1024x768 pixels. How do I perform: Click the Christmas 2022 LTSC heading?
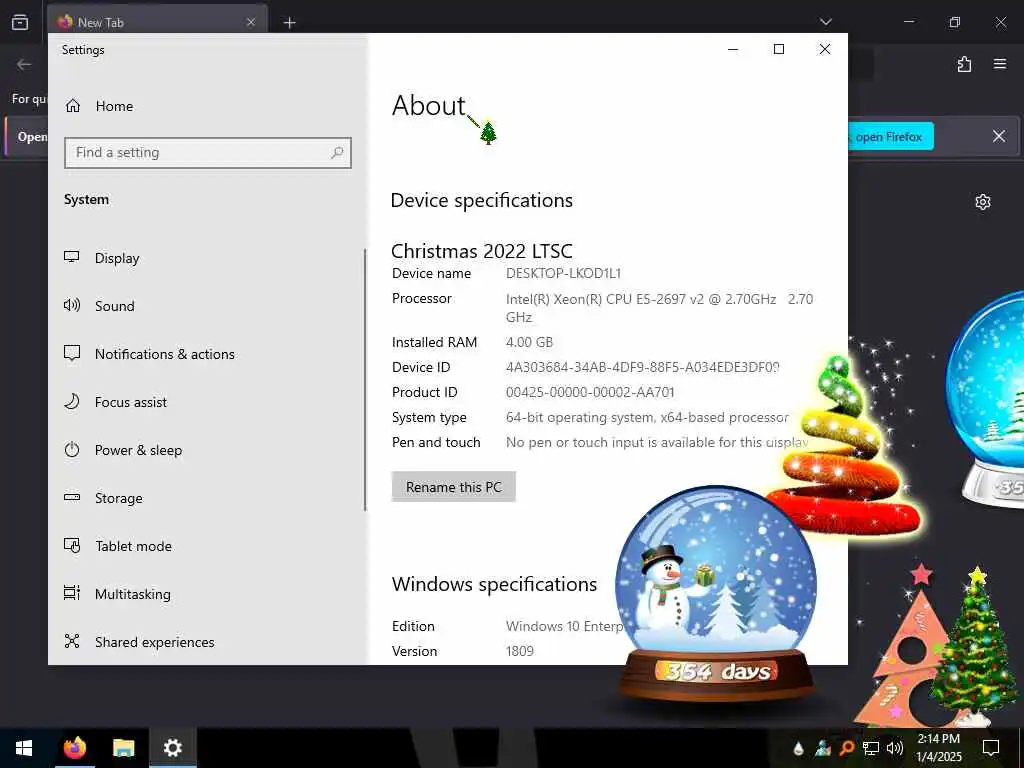click(482, 251)
